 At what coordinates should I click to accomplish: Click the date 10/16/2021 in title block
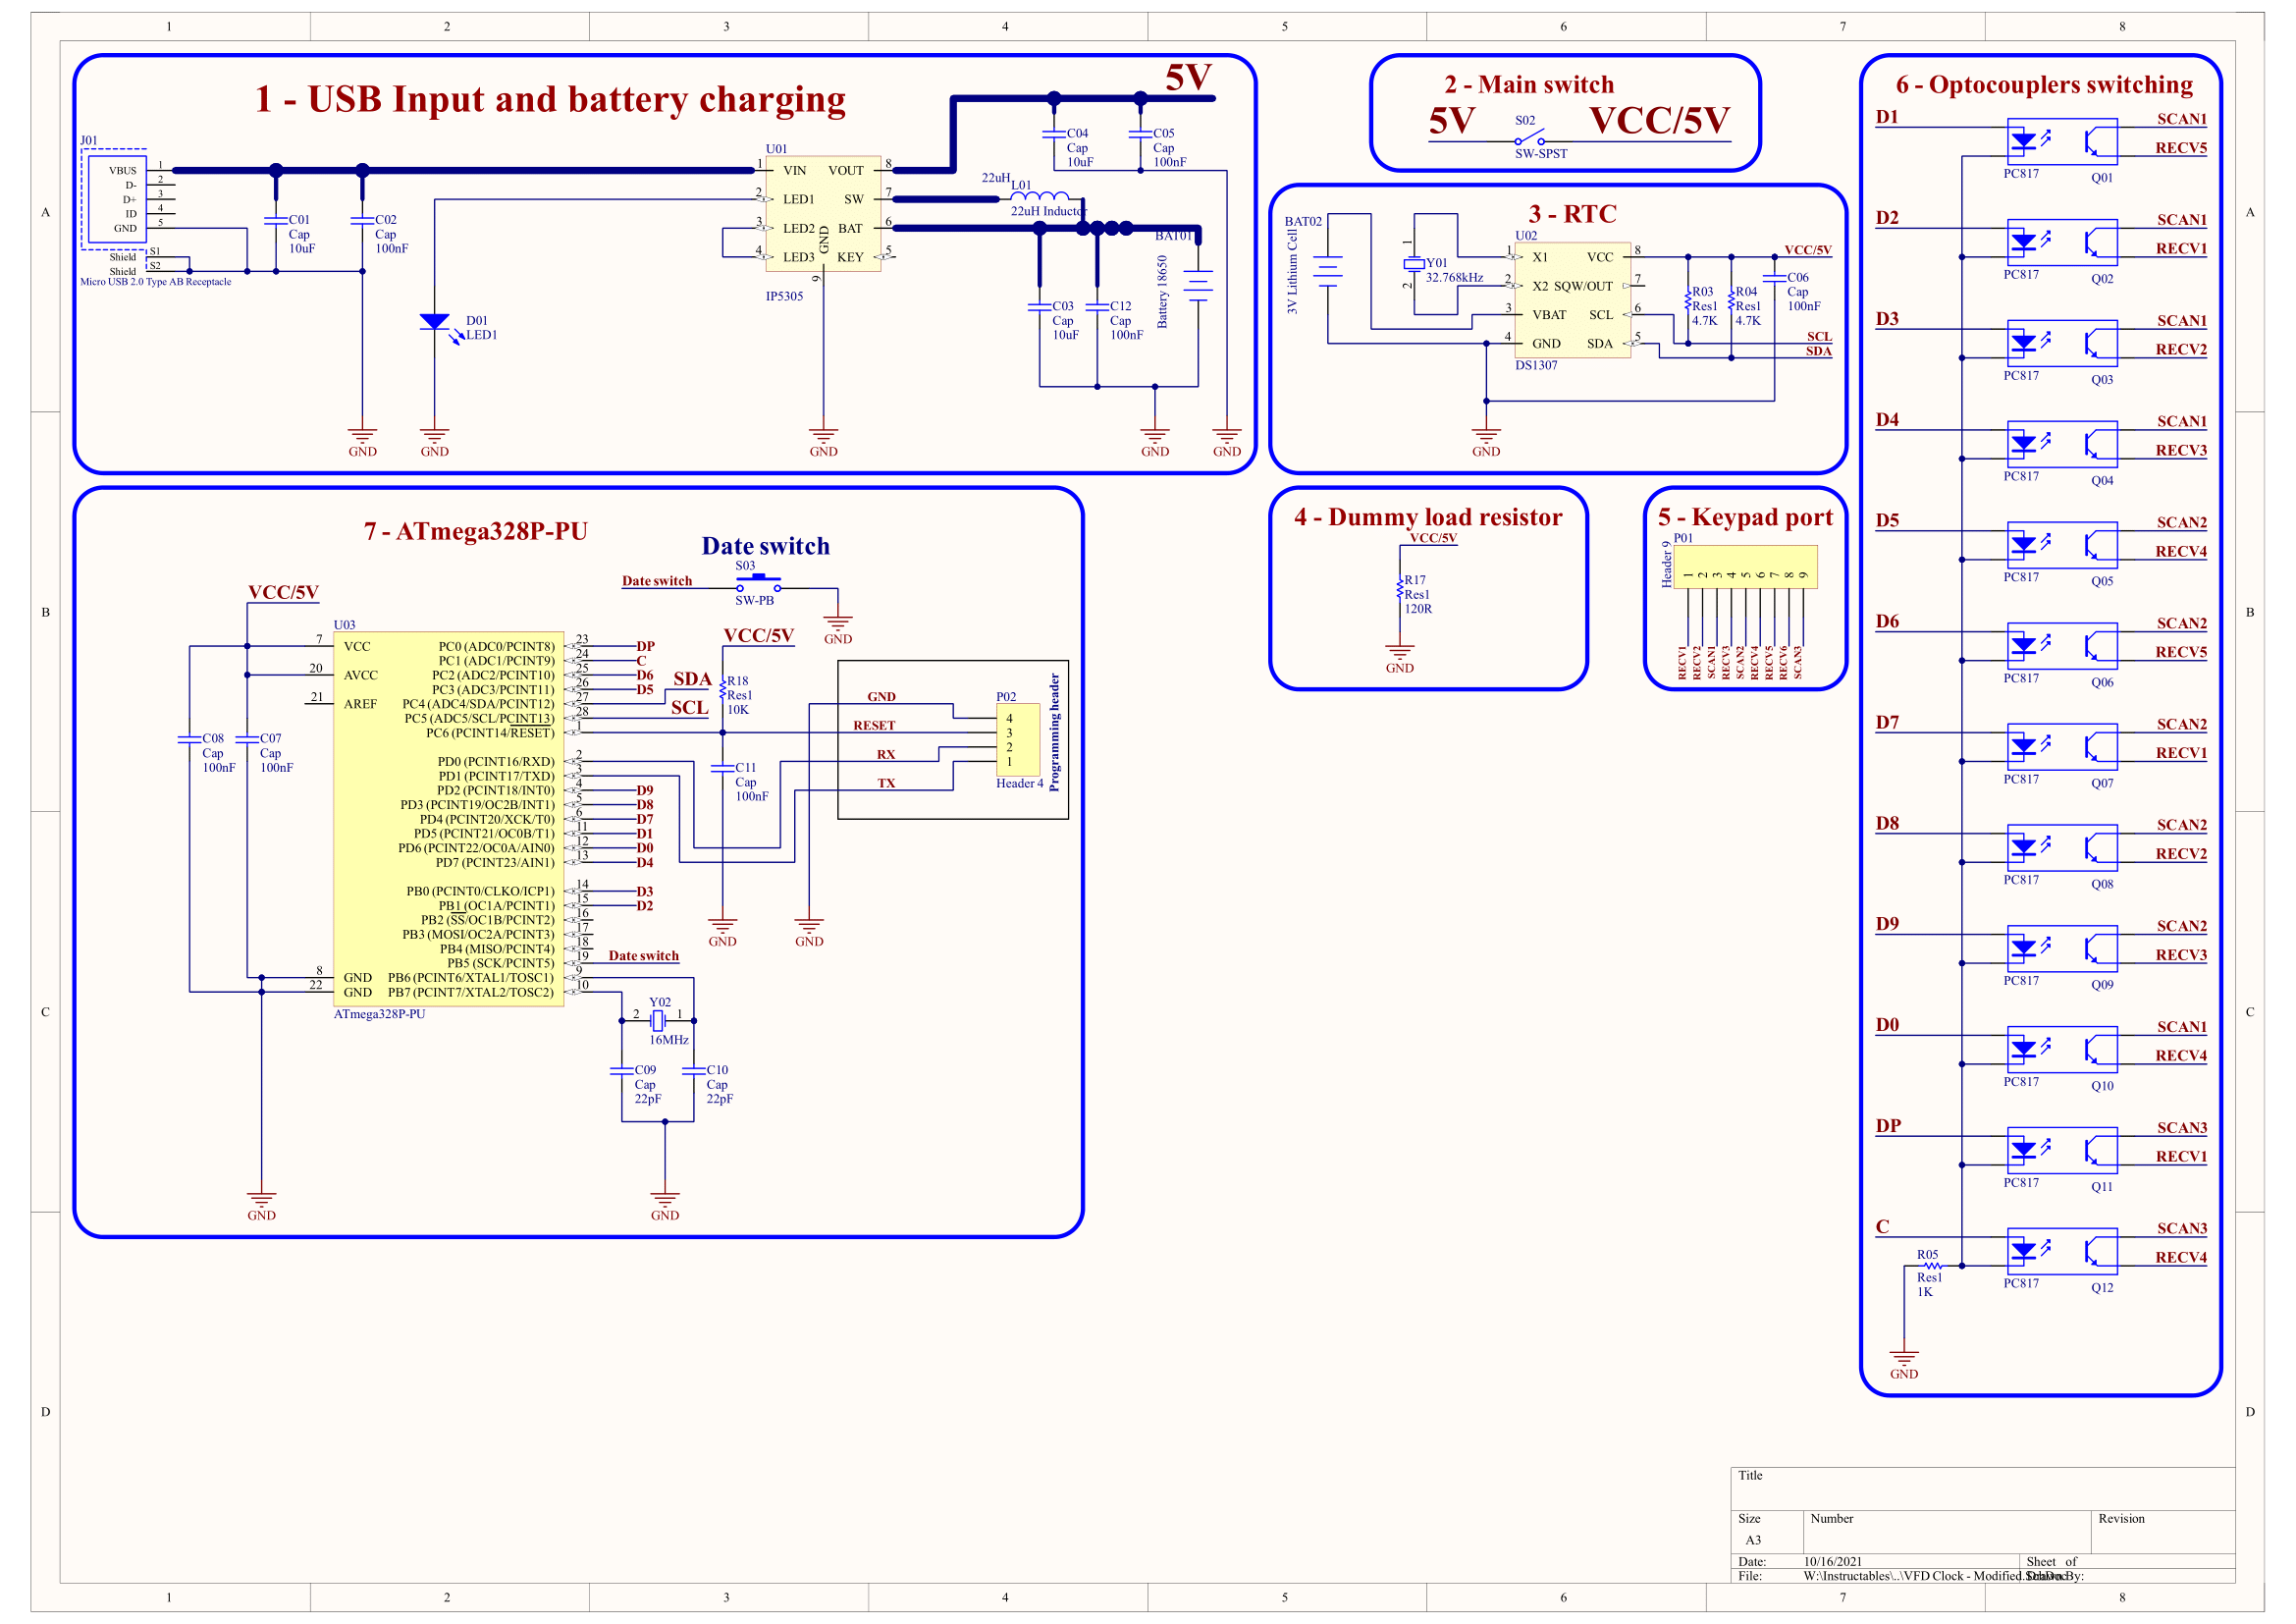tap(1832, 1561)
